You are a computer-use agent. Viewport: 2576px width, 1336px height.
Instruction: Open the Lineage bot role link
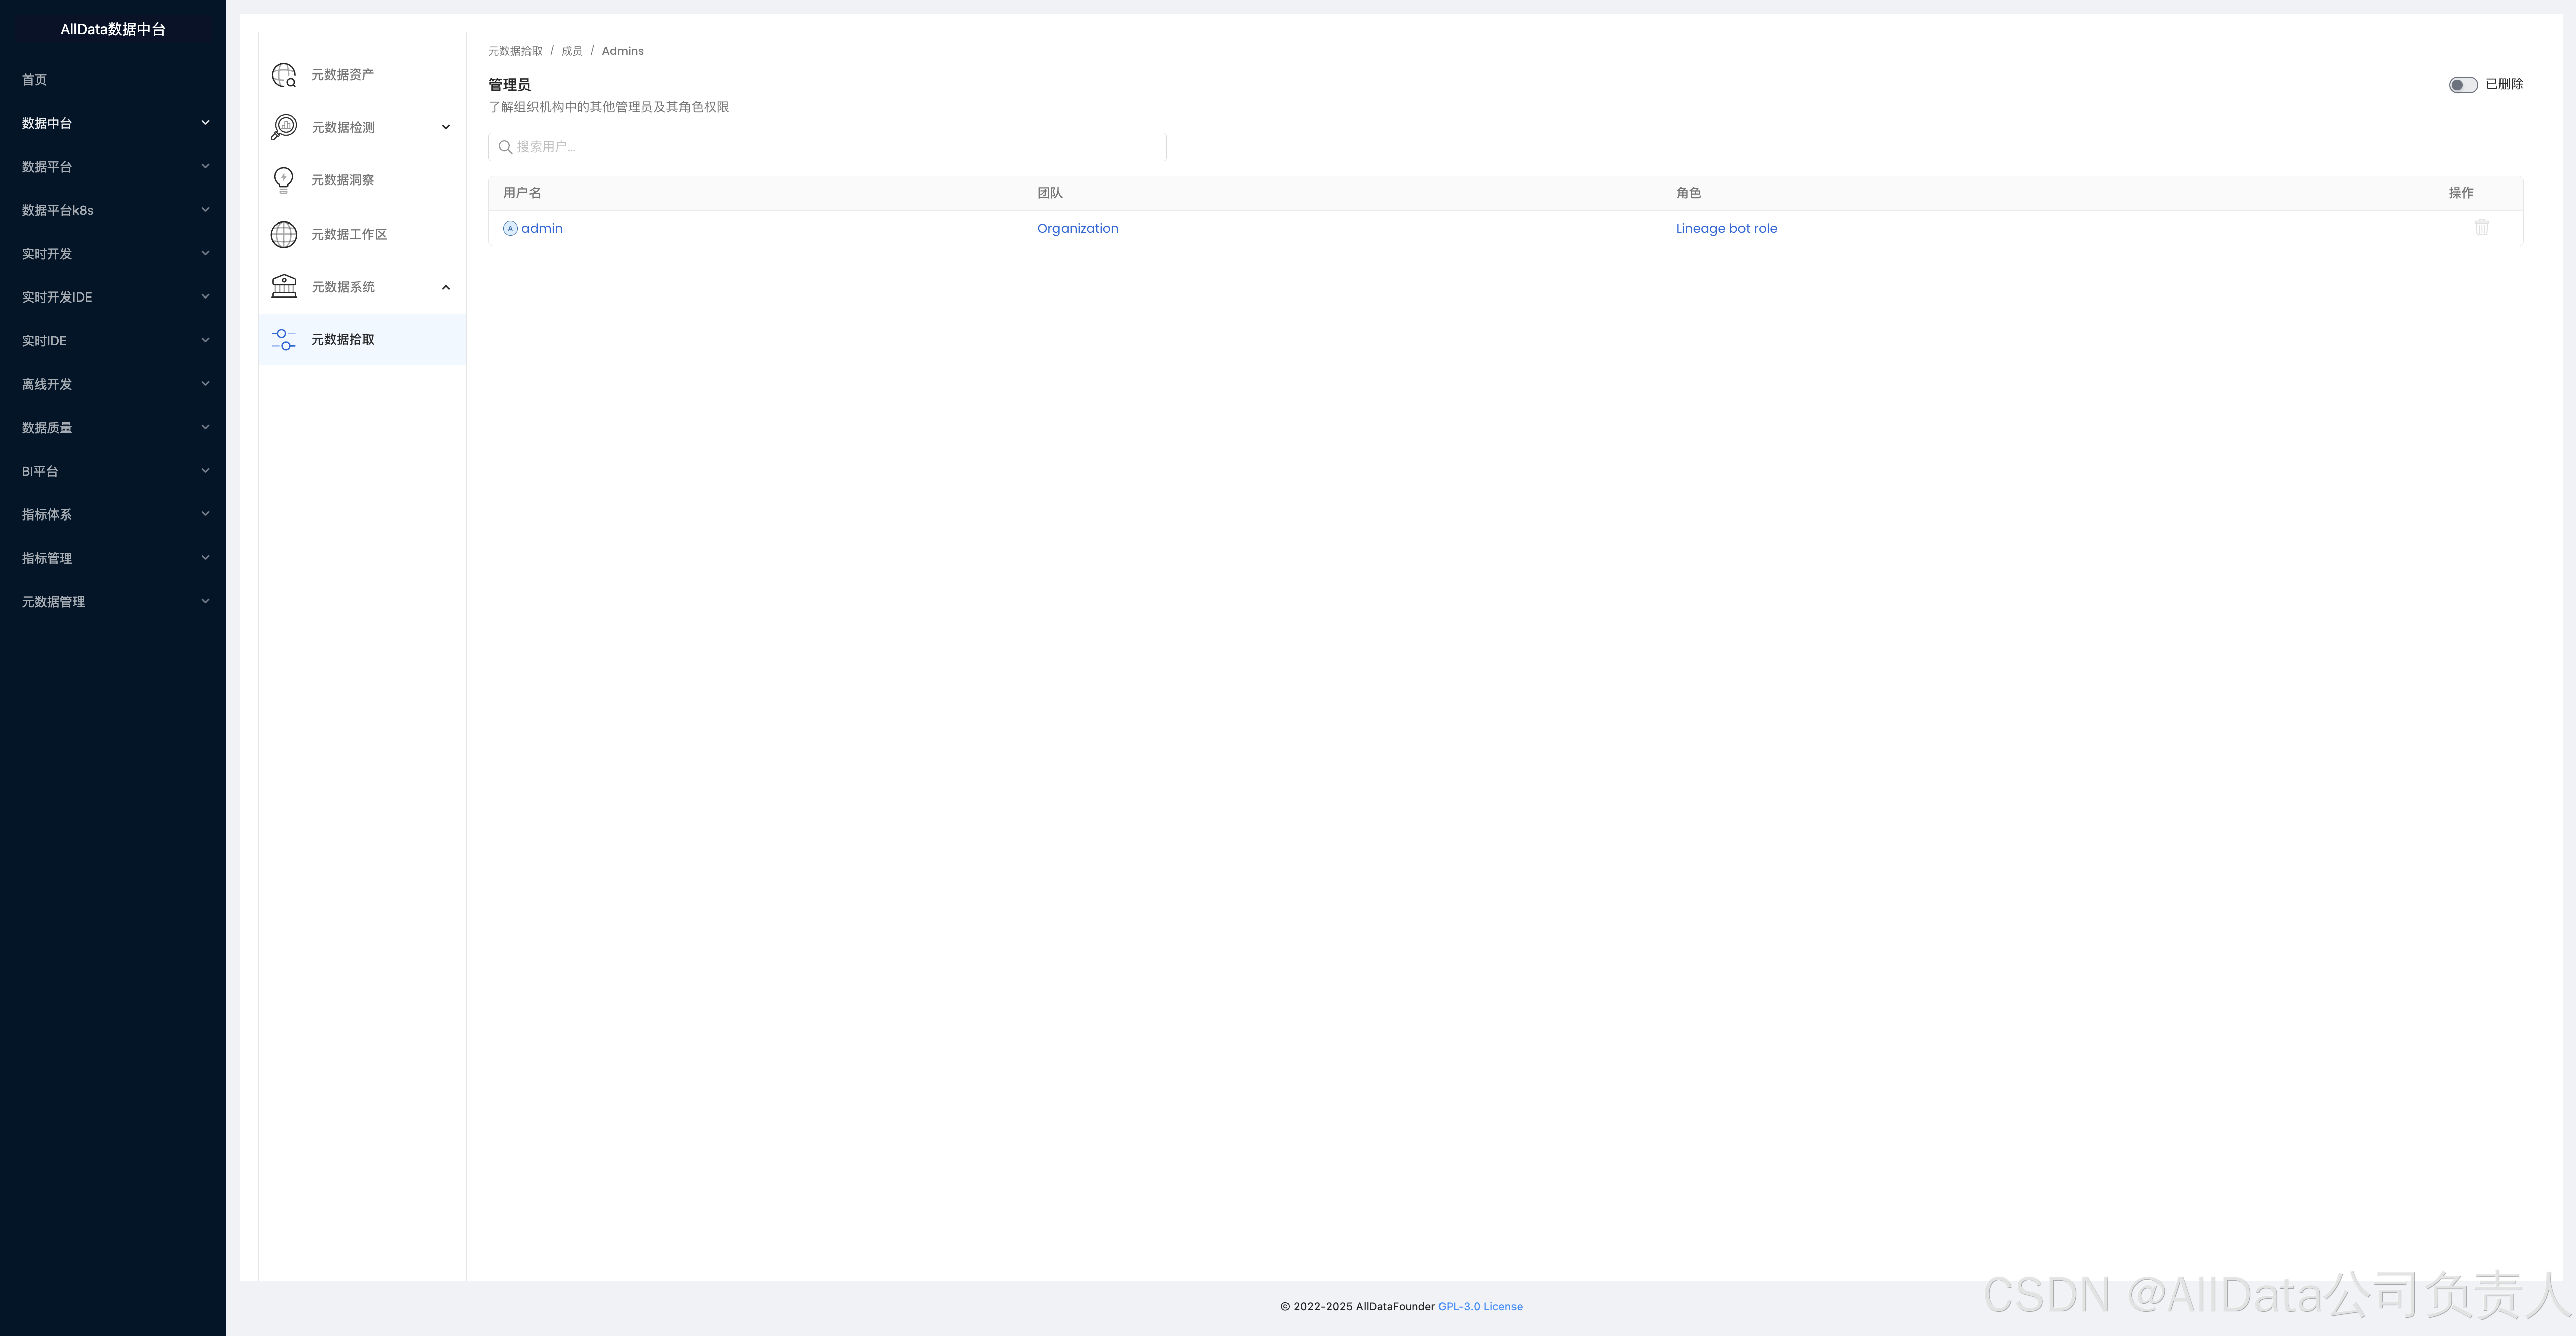point(1726,229)
